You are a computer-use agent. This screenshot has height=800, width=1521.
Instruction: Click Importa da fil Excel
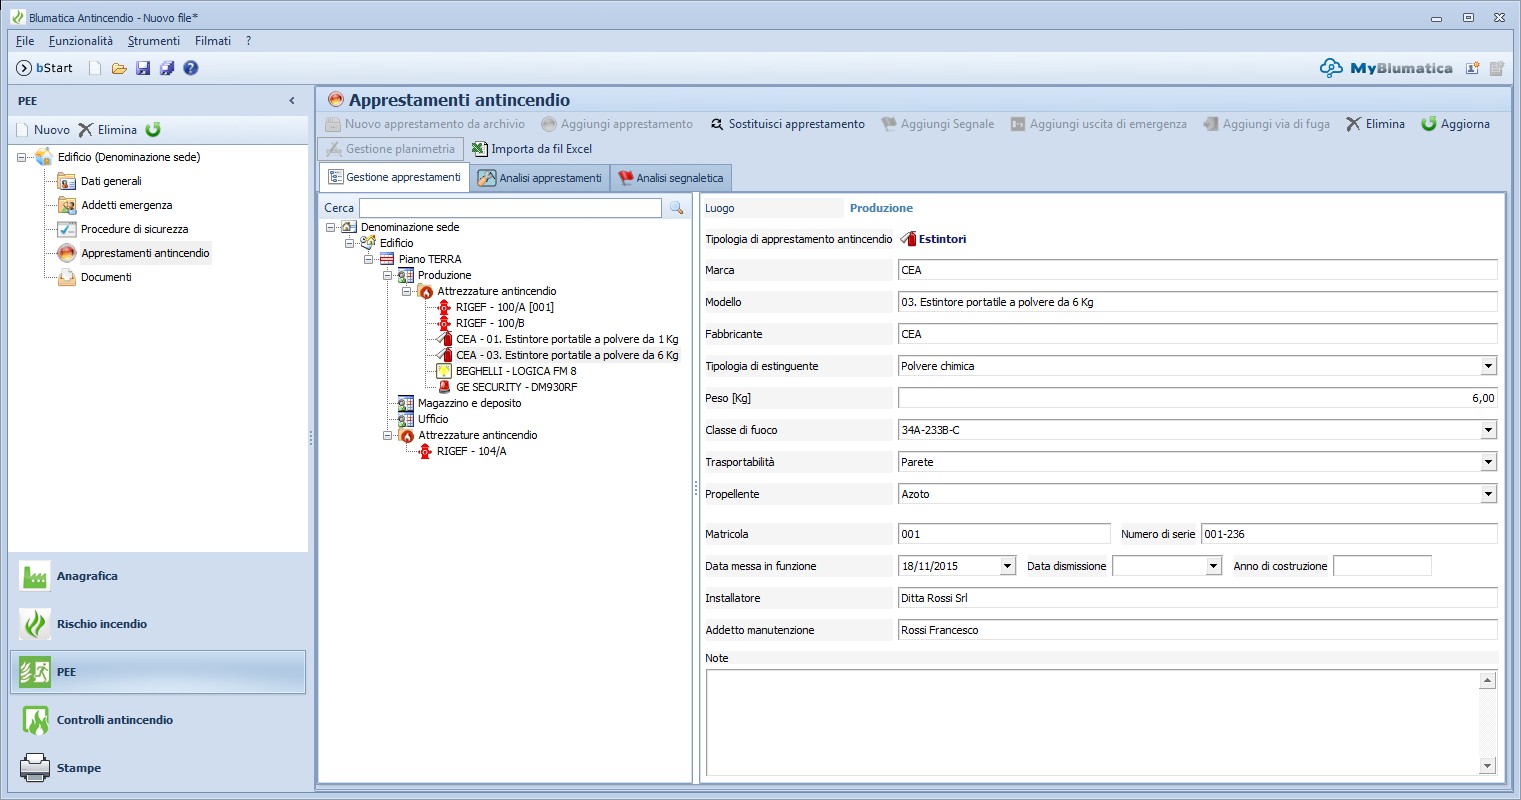point(532,149)
